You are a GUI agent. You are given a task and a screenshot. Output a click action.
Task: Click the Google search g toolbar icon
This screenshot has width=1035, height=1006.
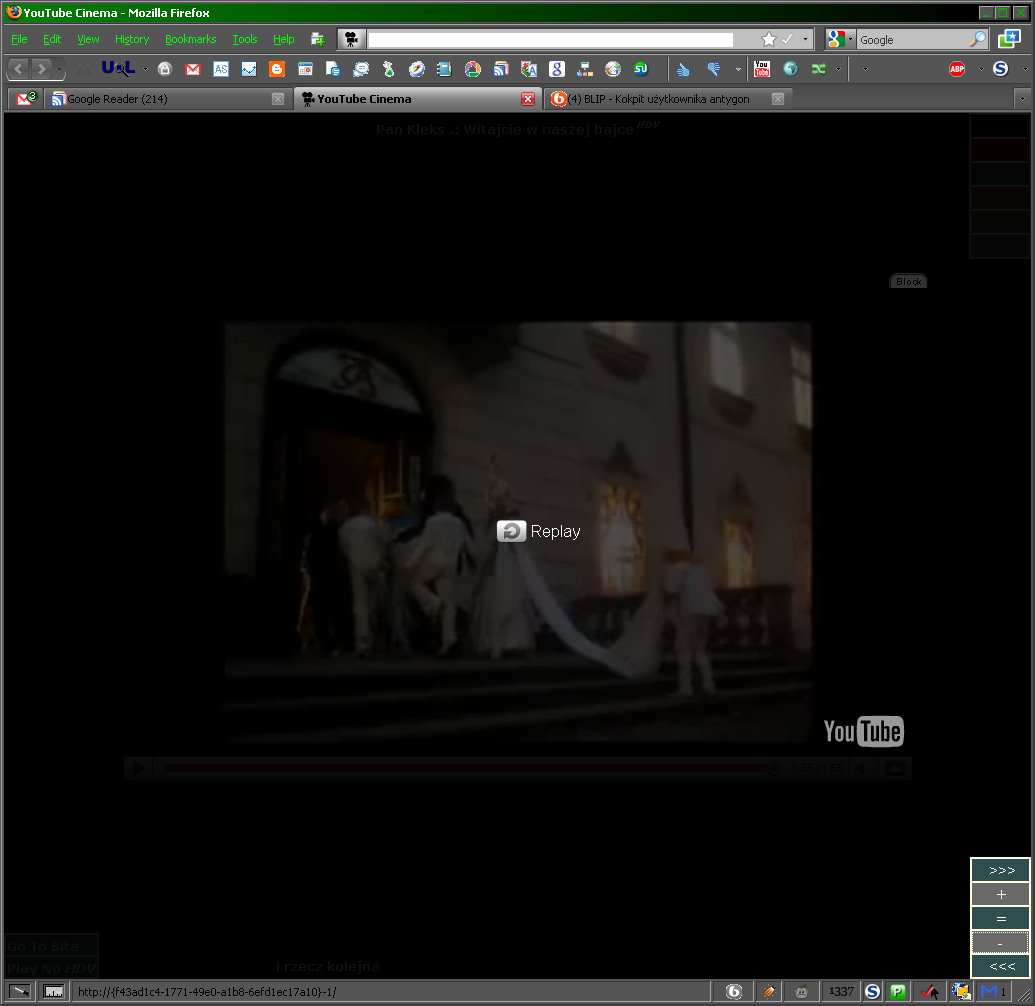click(557, 69)
